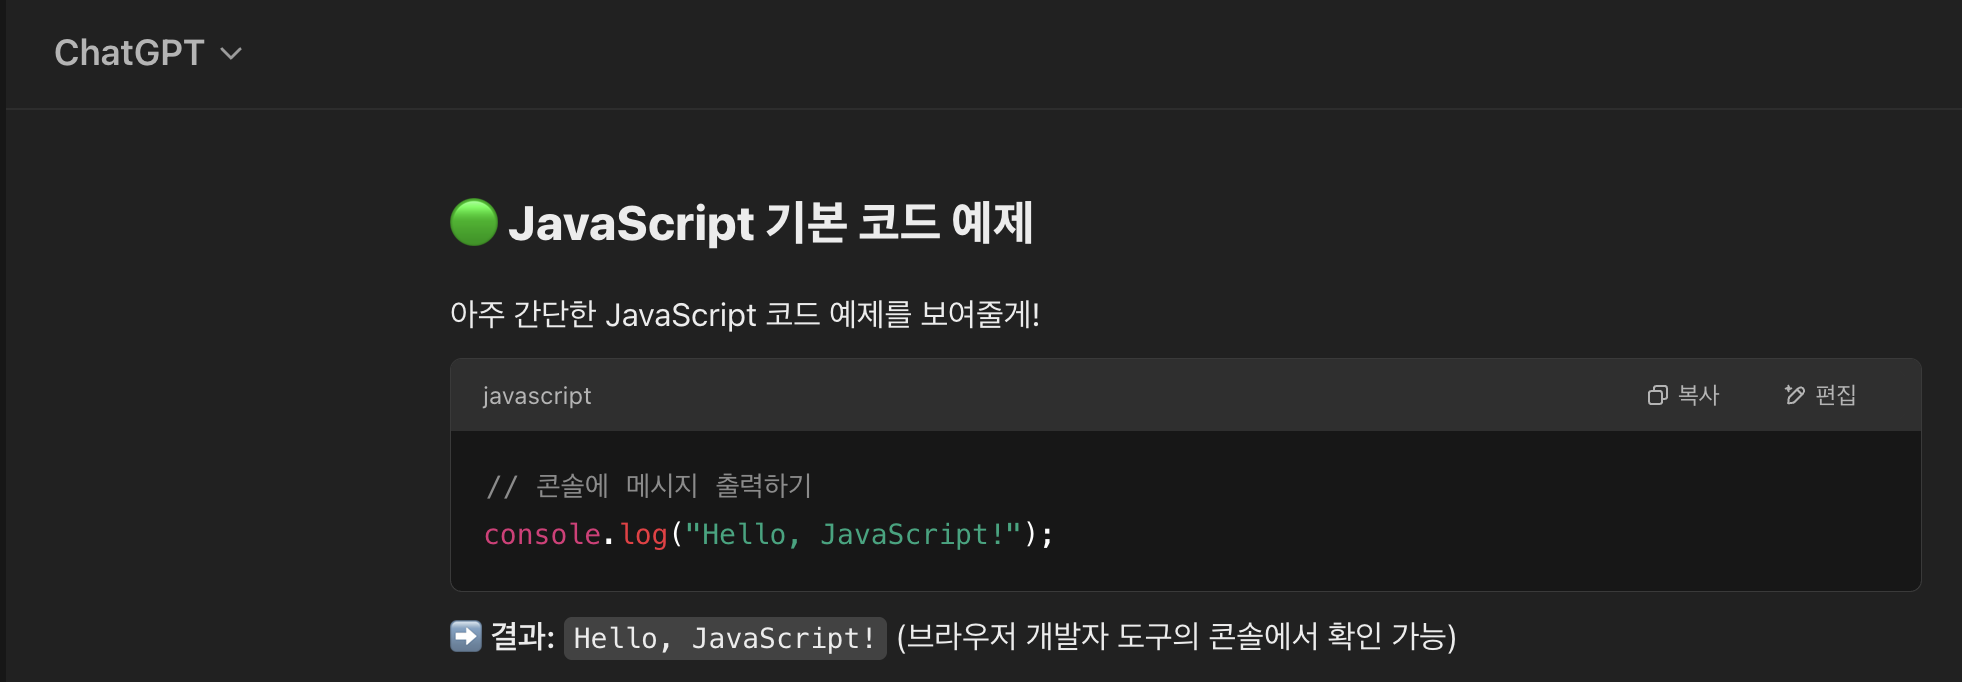The height and width of the screenshot is (682, 1962).
Task: Click the bold 결과: label
Action: pyautogui.click(x=522, y=636)
